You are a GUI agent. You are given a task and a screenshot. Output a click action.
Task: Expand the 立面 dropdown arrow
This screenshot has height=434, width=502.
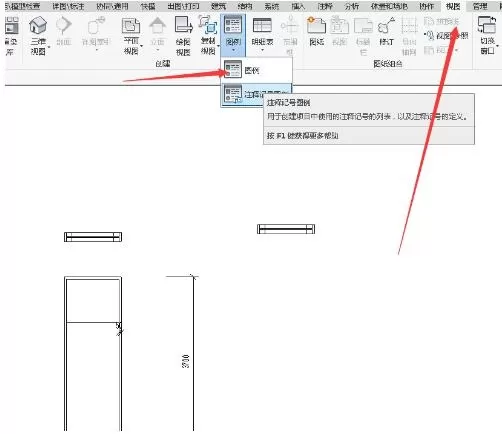pos(157,51)
